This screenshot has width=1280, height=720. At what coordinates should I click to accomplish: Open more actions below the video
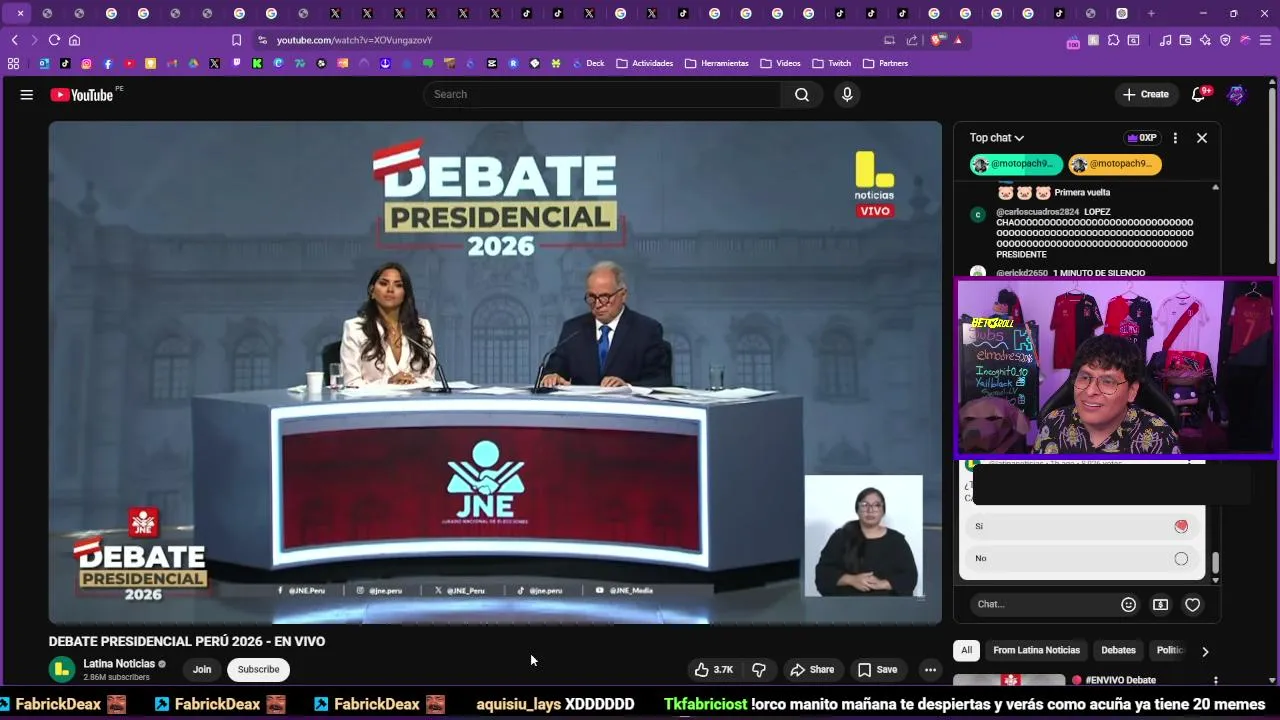930,670
